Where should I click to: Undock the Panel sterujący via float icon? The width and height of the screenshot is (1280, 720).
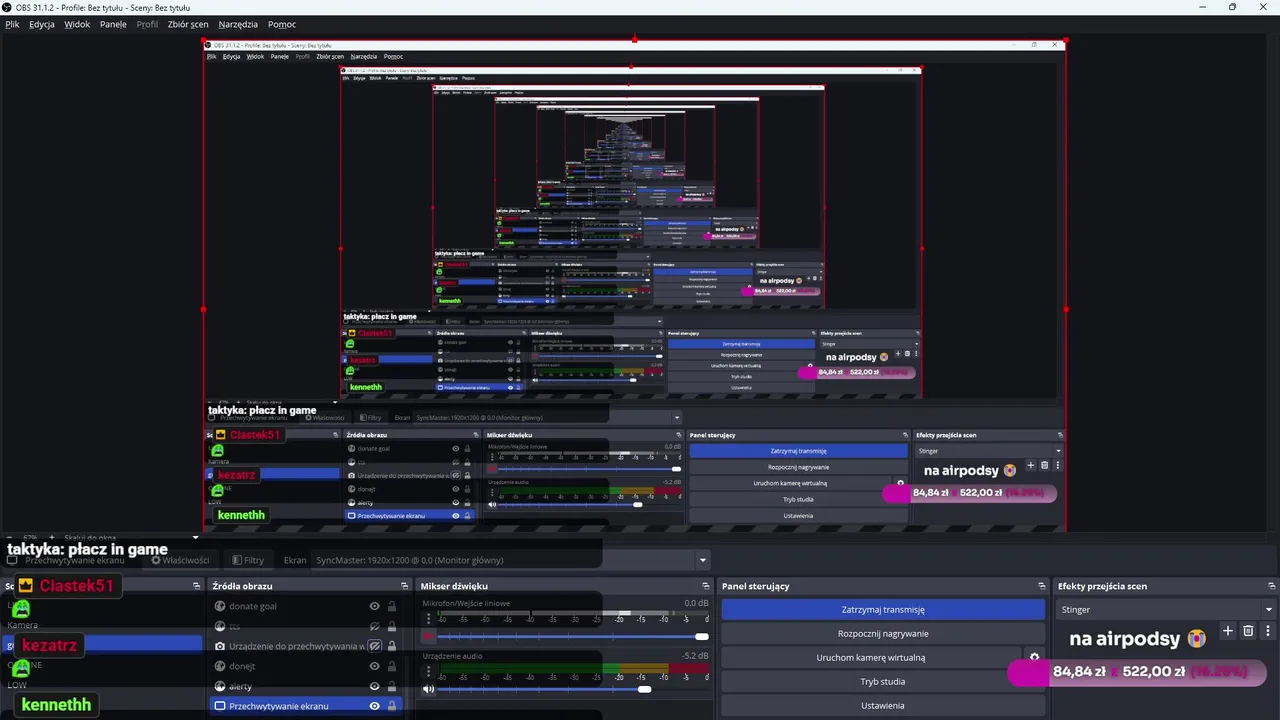coord(1042,586)
